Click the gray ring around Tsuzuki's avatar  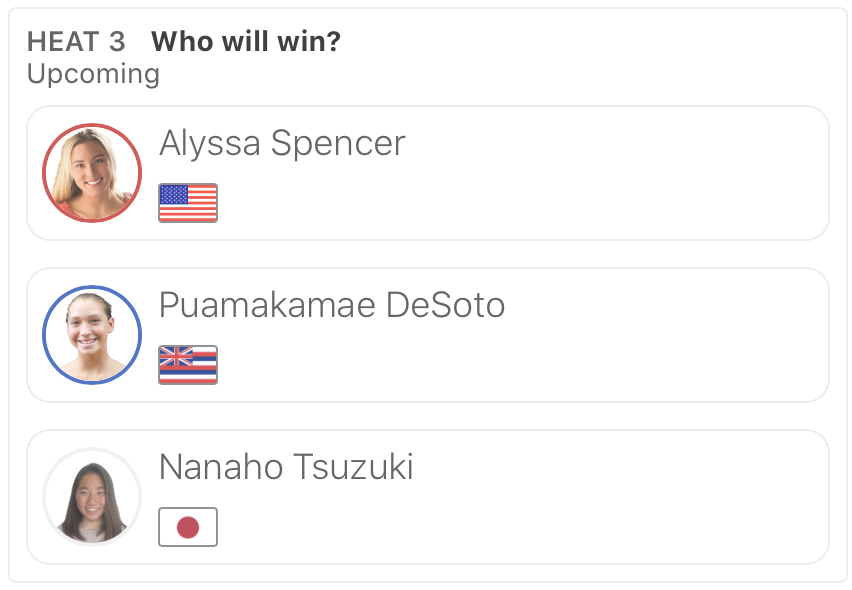[x=45, y=497]
